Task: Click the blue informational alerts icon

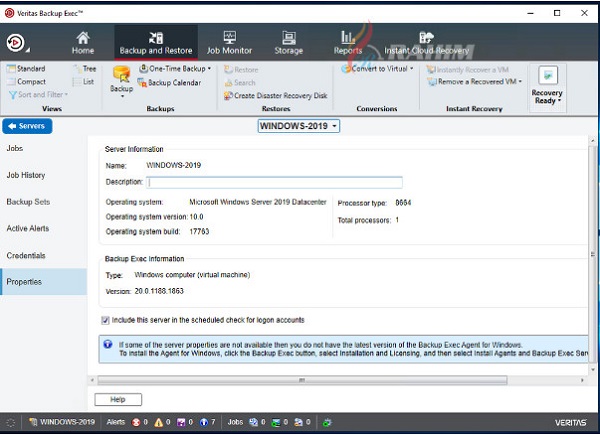Action: pyautogui.click(x=204, y=422)
